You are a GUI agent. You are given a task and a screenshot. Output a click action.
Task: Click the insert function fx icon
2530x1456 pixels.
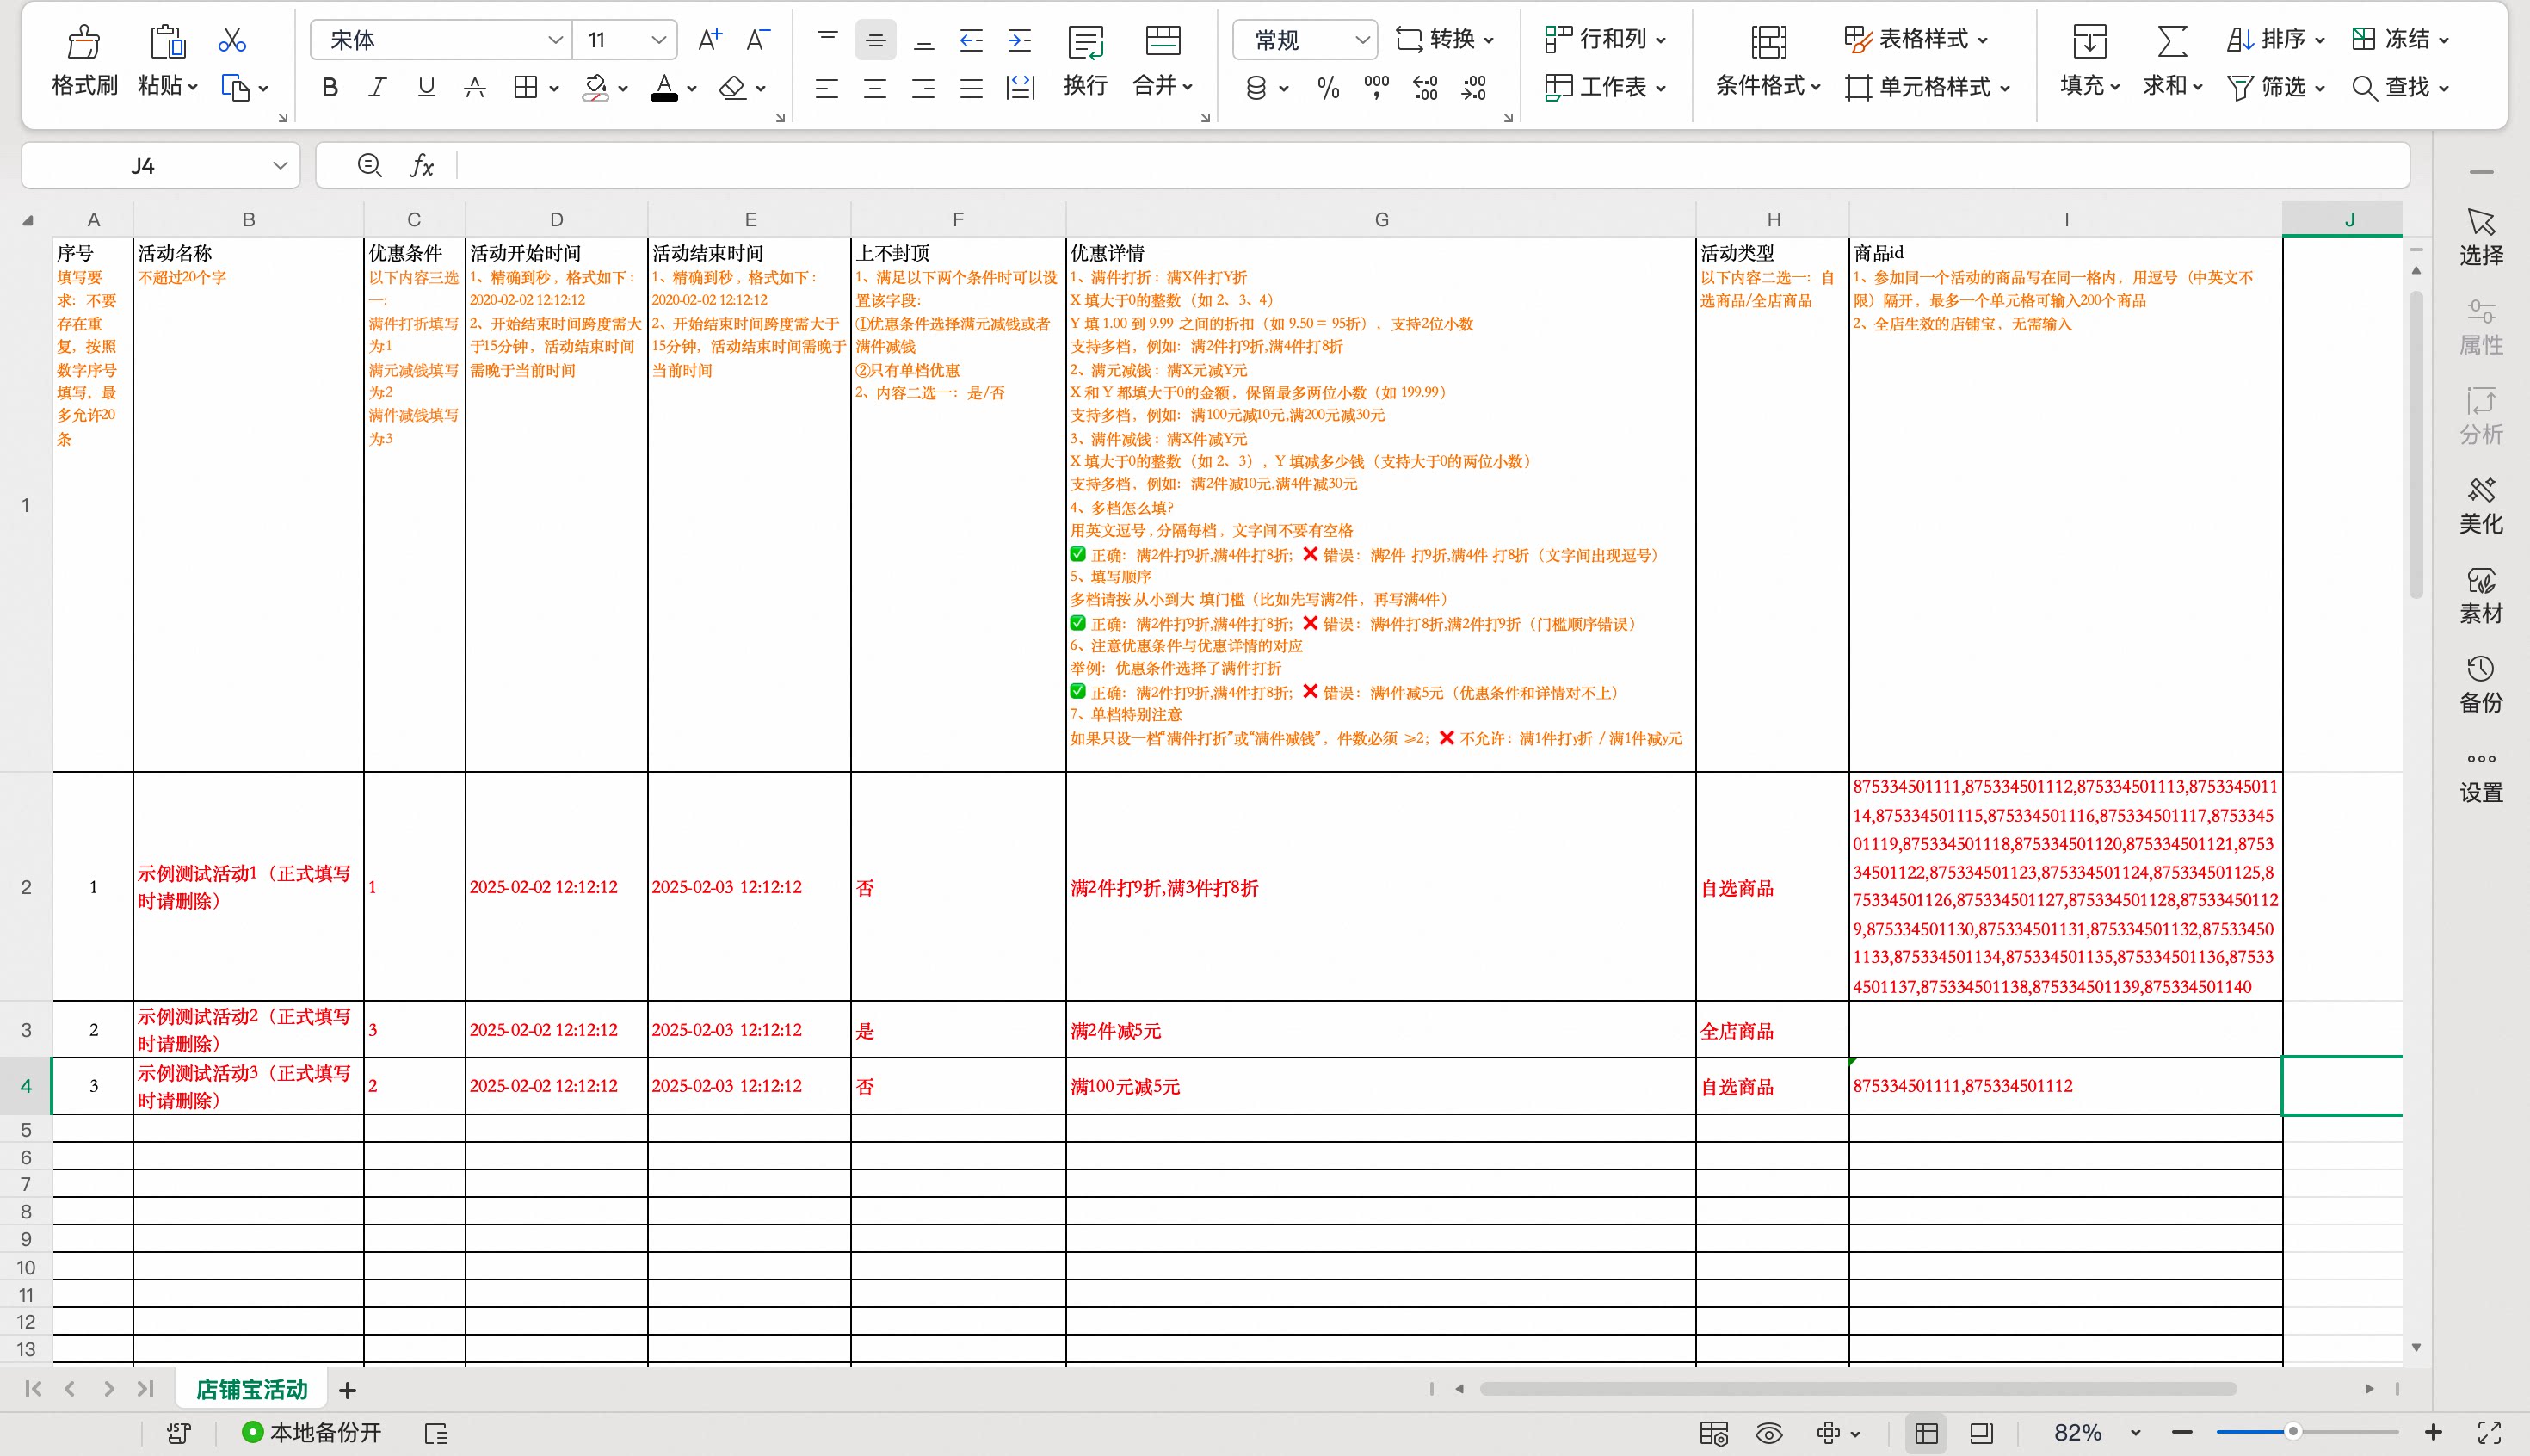(422, 165)
